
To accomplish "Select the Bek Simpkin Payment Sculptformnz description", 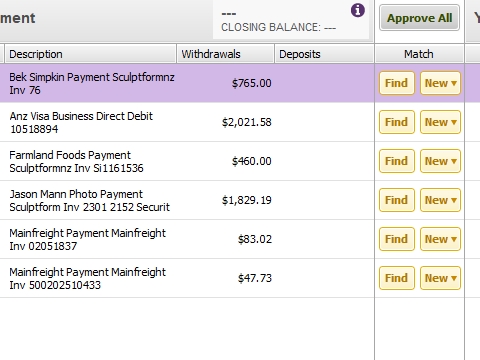I will 92,83.
